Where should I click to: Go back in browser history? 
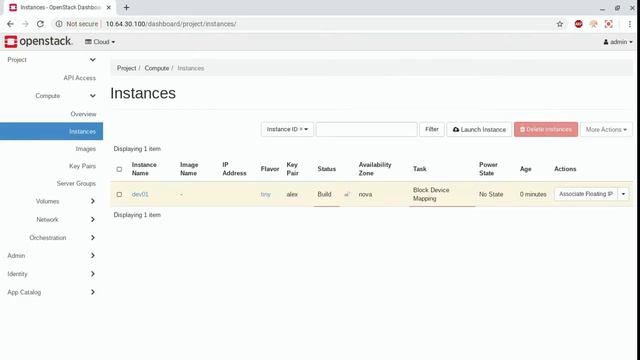[x=10, y=24]
